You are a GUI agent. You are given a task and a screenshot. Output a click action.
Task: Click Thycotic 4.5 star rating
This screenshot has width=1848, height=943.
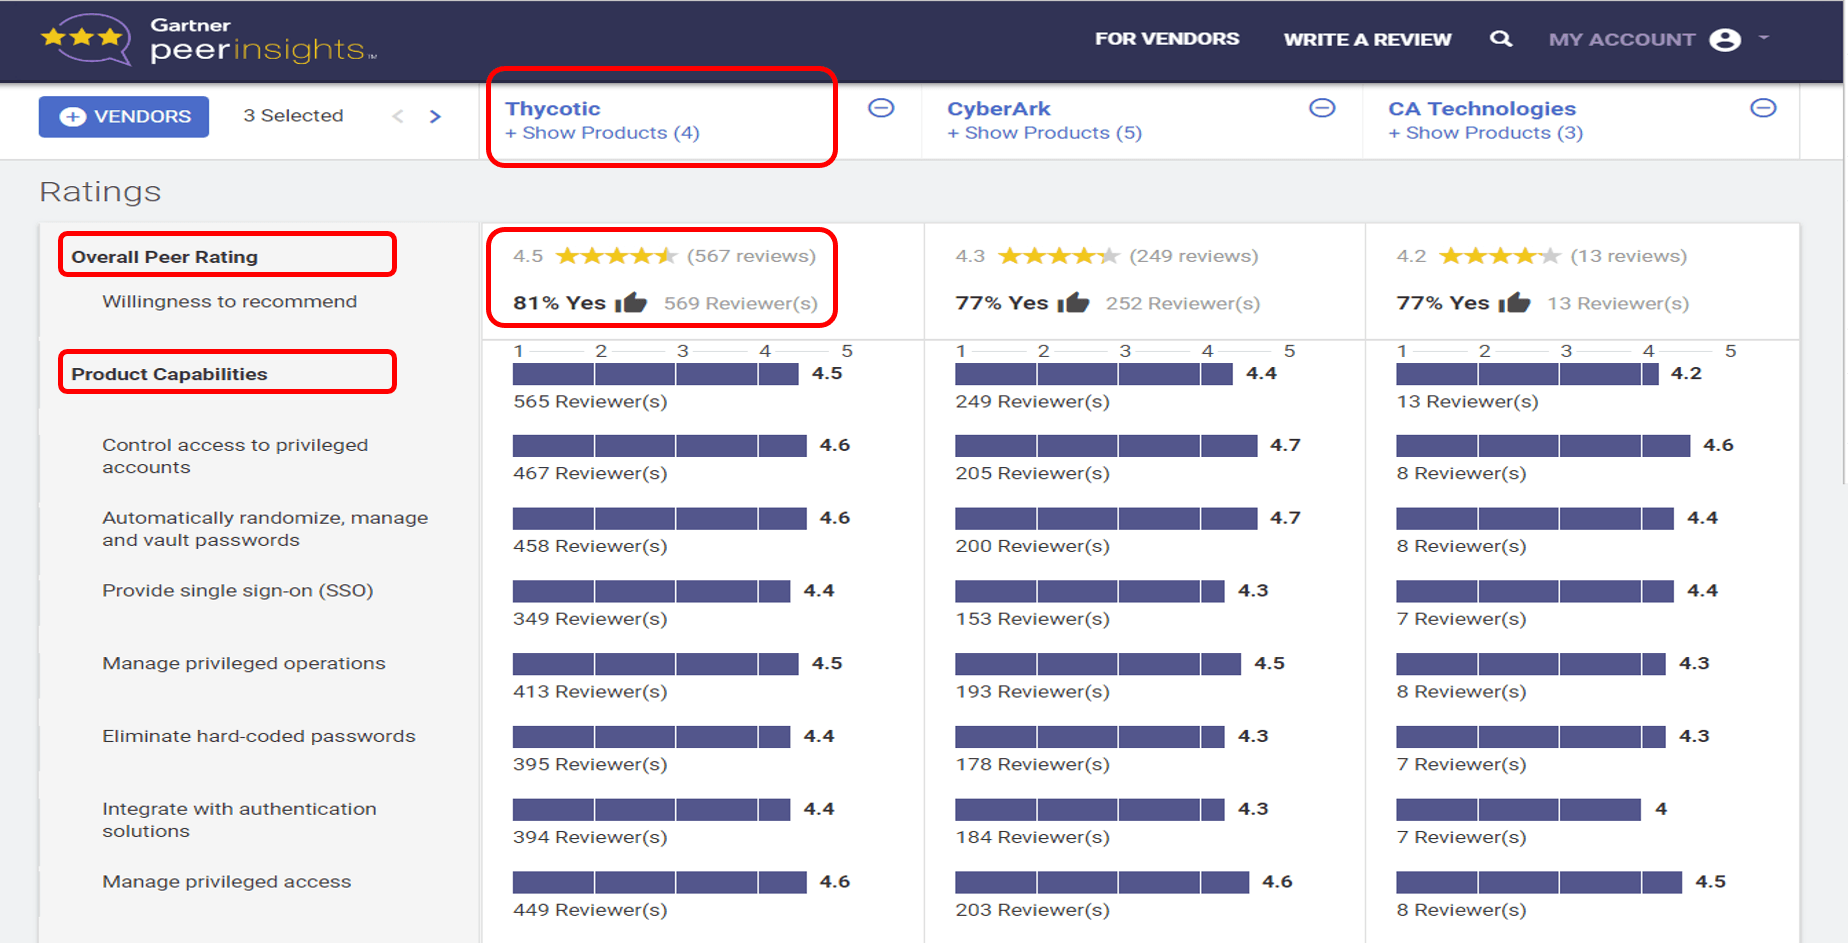(617, 256)
